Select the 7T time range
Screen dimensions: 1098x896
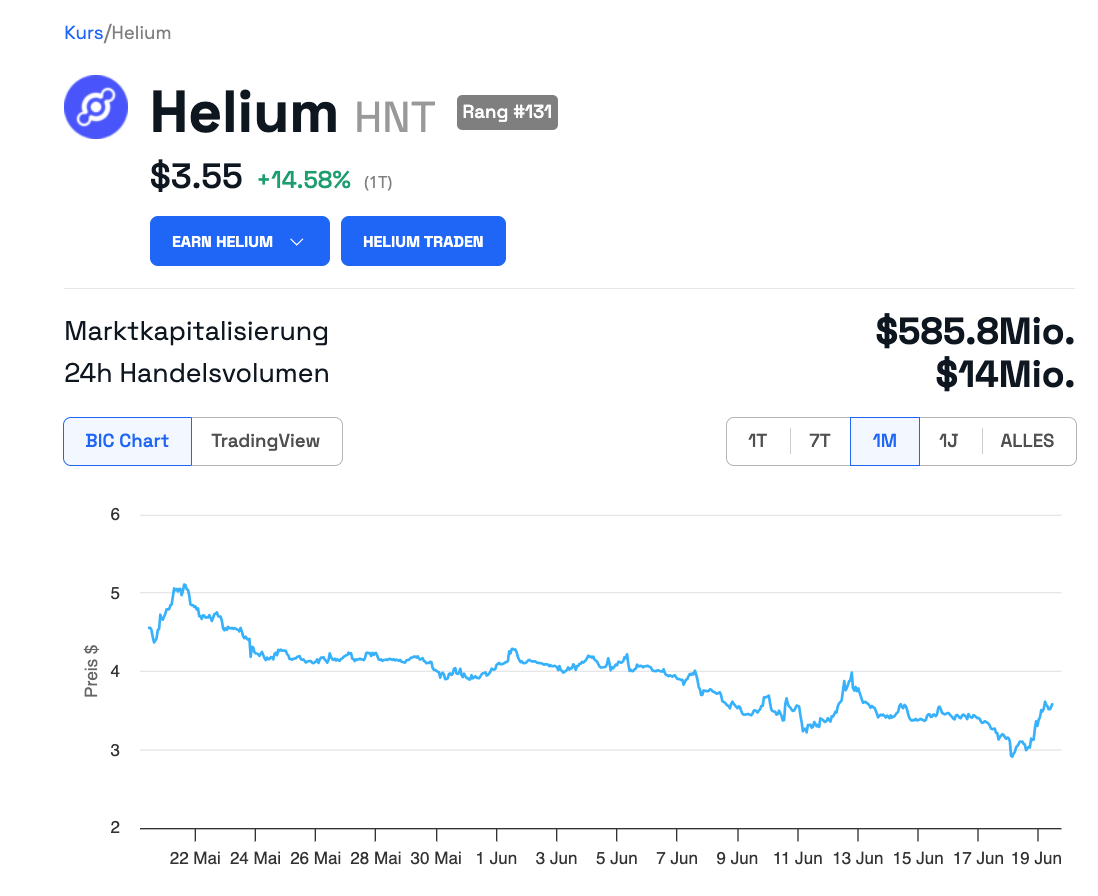819,441
